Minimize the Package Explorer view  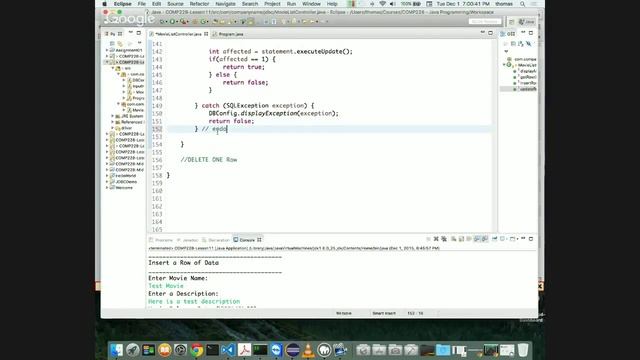coord(131,33)
